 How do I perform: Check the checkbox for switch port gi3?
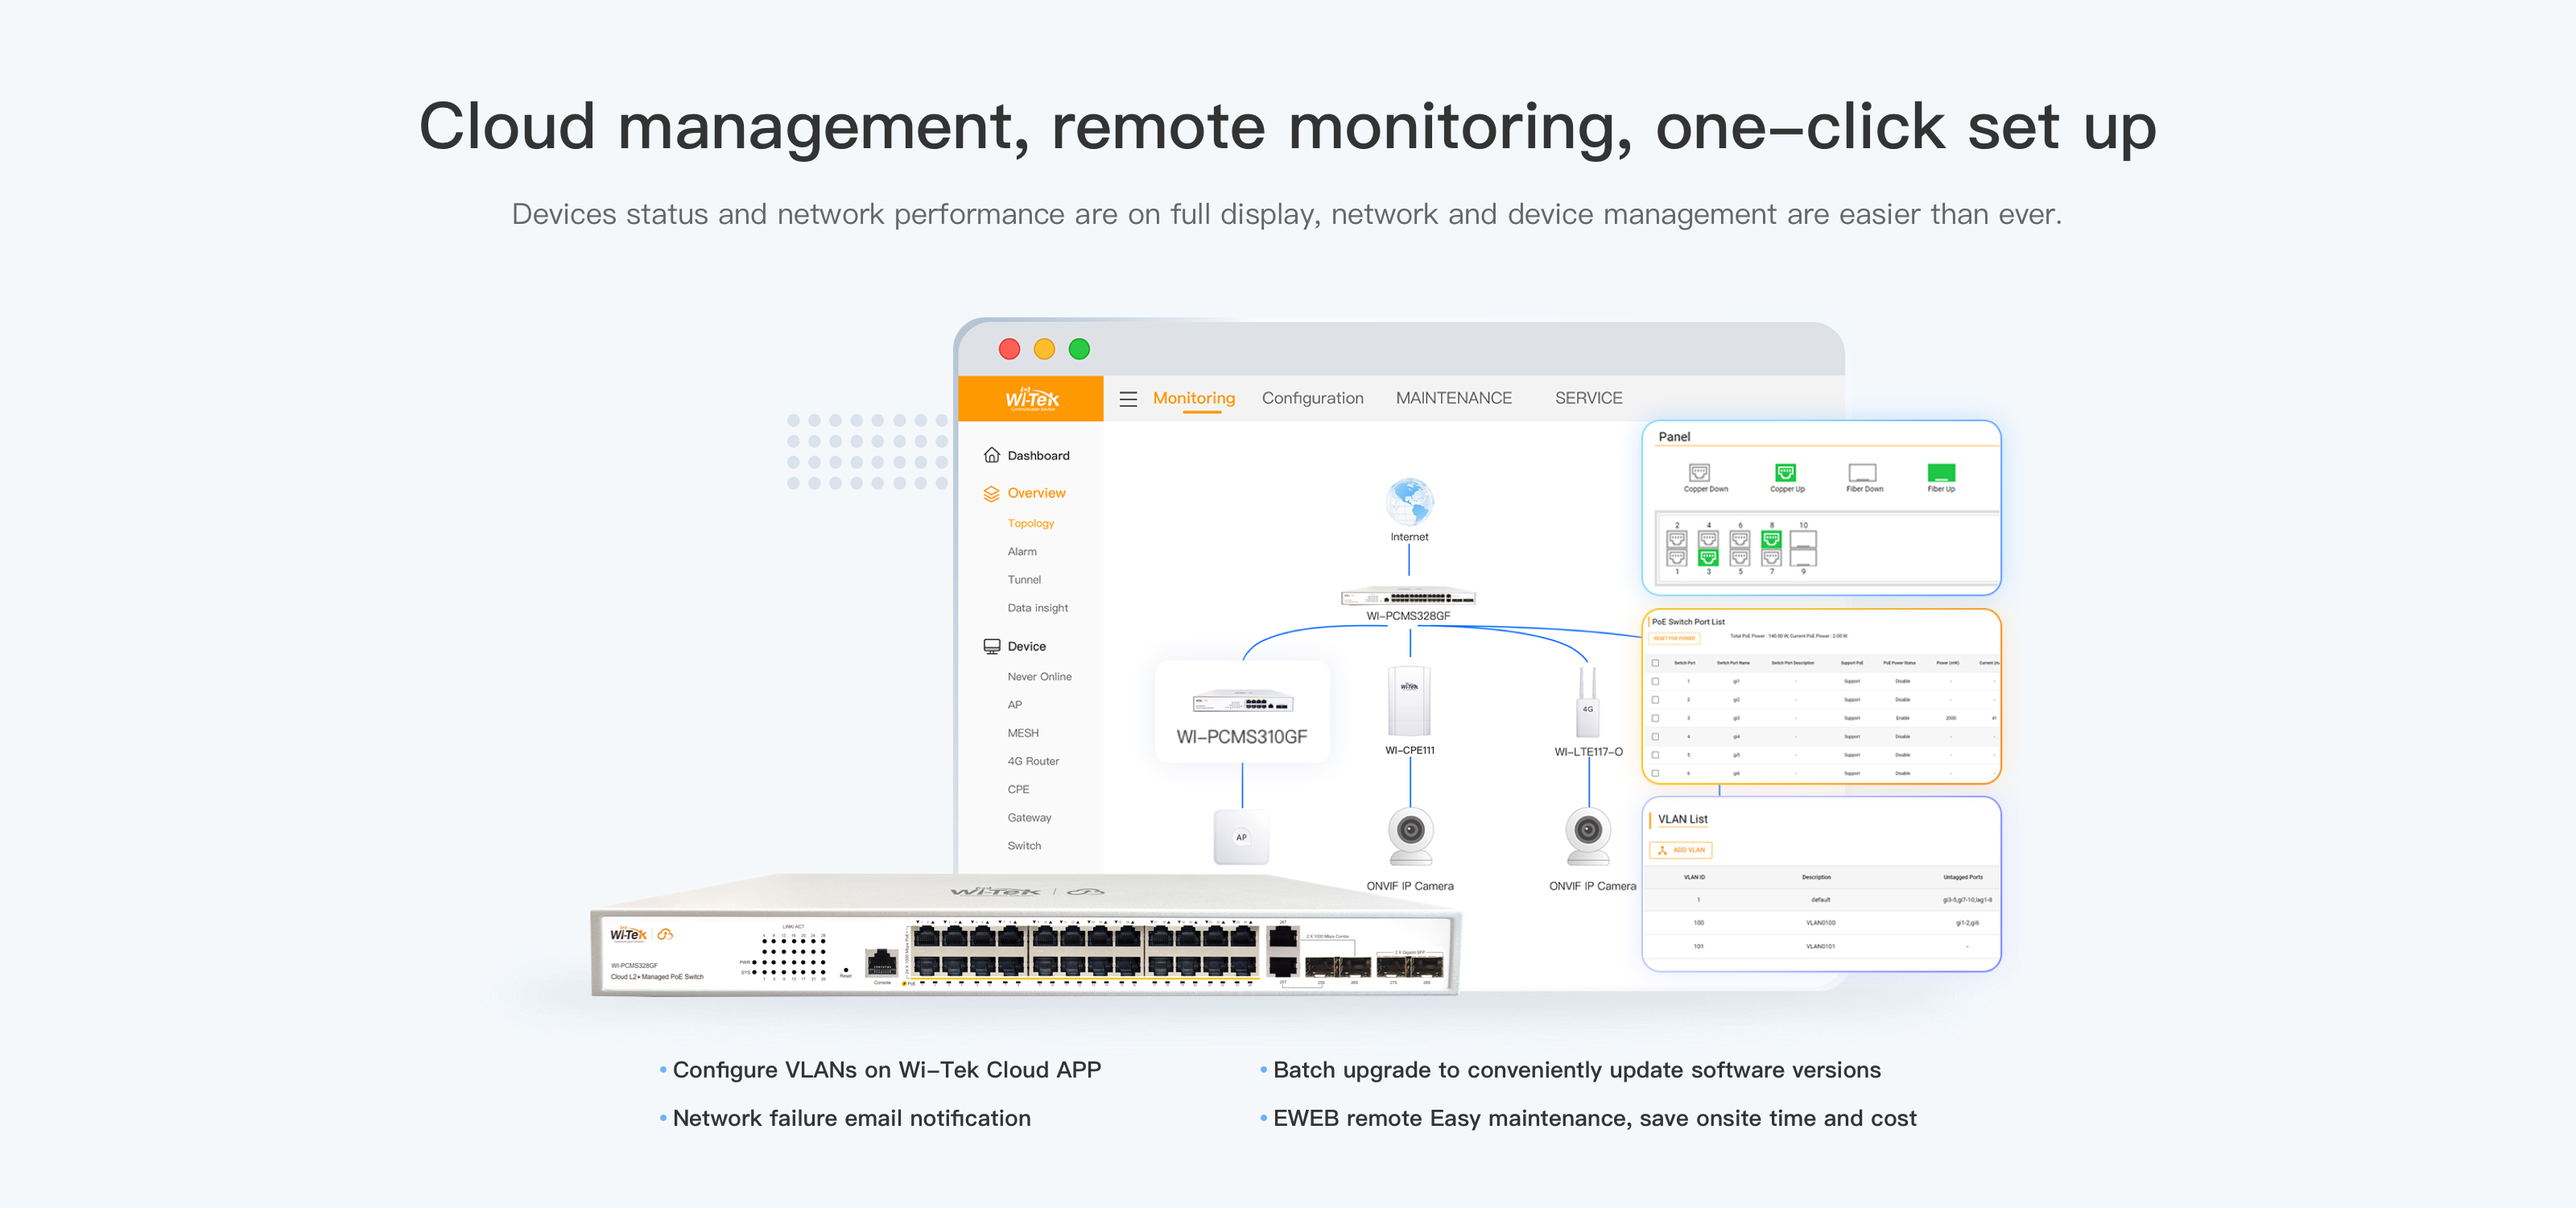coord(1655,718)
